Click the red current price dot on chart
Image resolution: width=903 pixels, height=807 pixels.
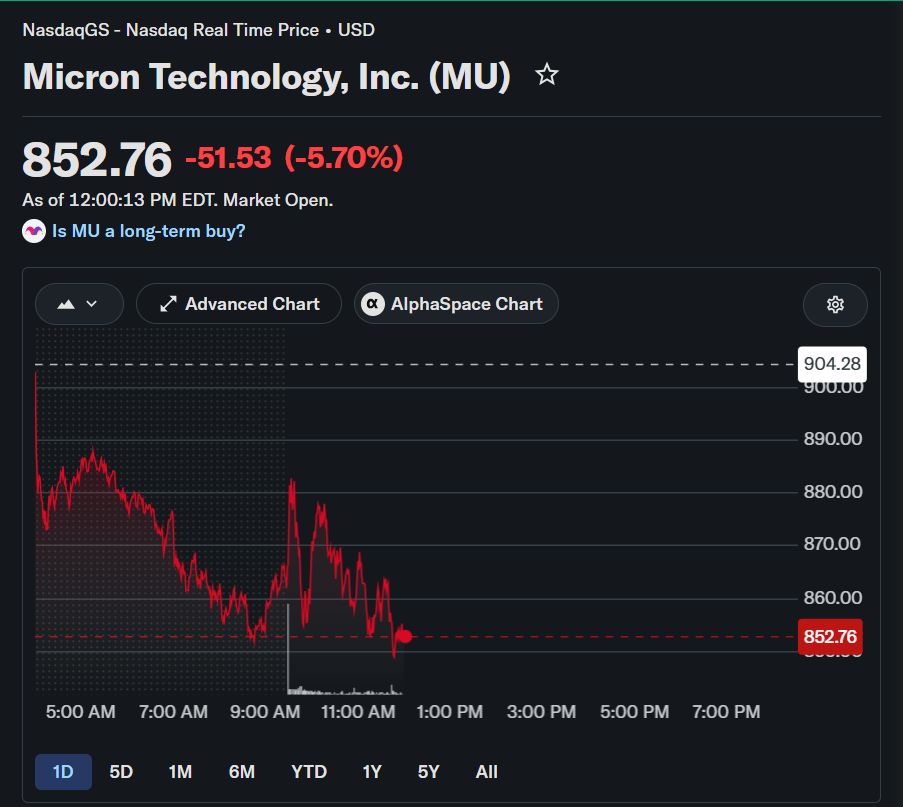(x=405, y=636)
